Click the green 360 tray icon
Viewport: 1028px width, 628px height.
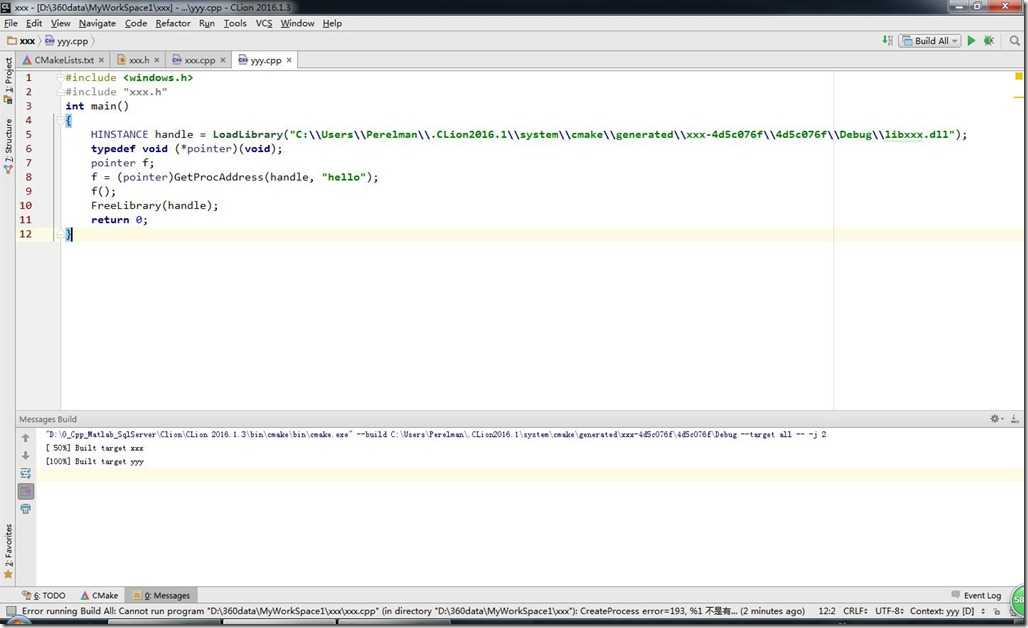coord(1019,598)
